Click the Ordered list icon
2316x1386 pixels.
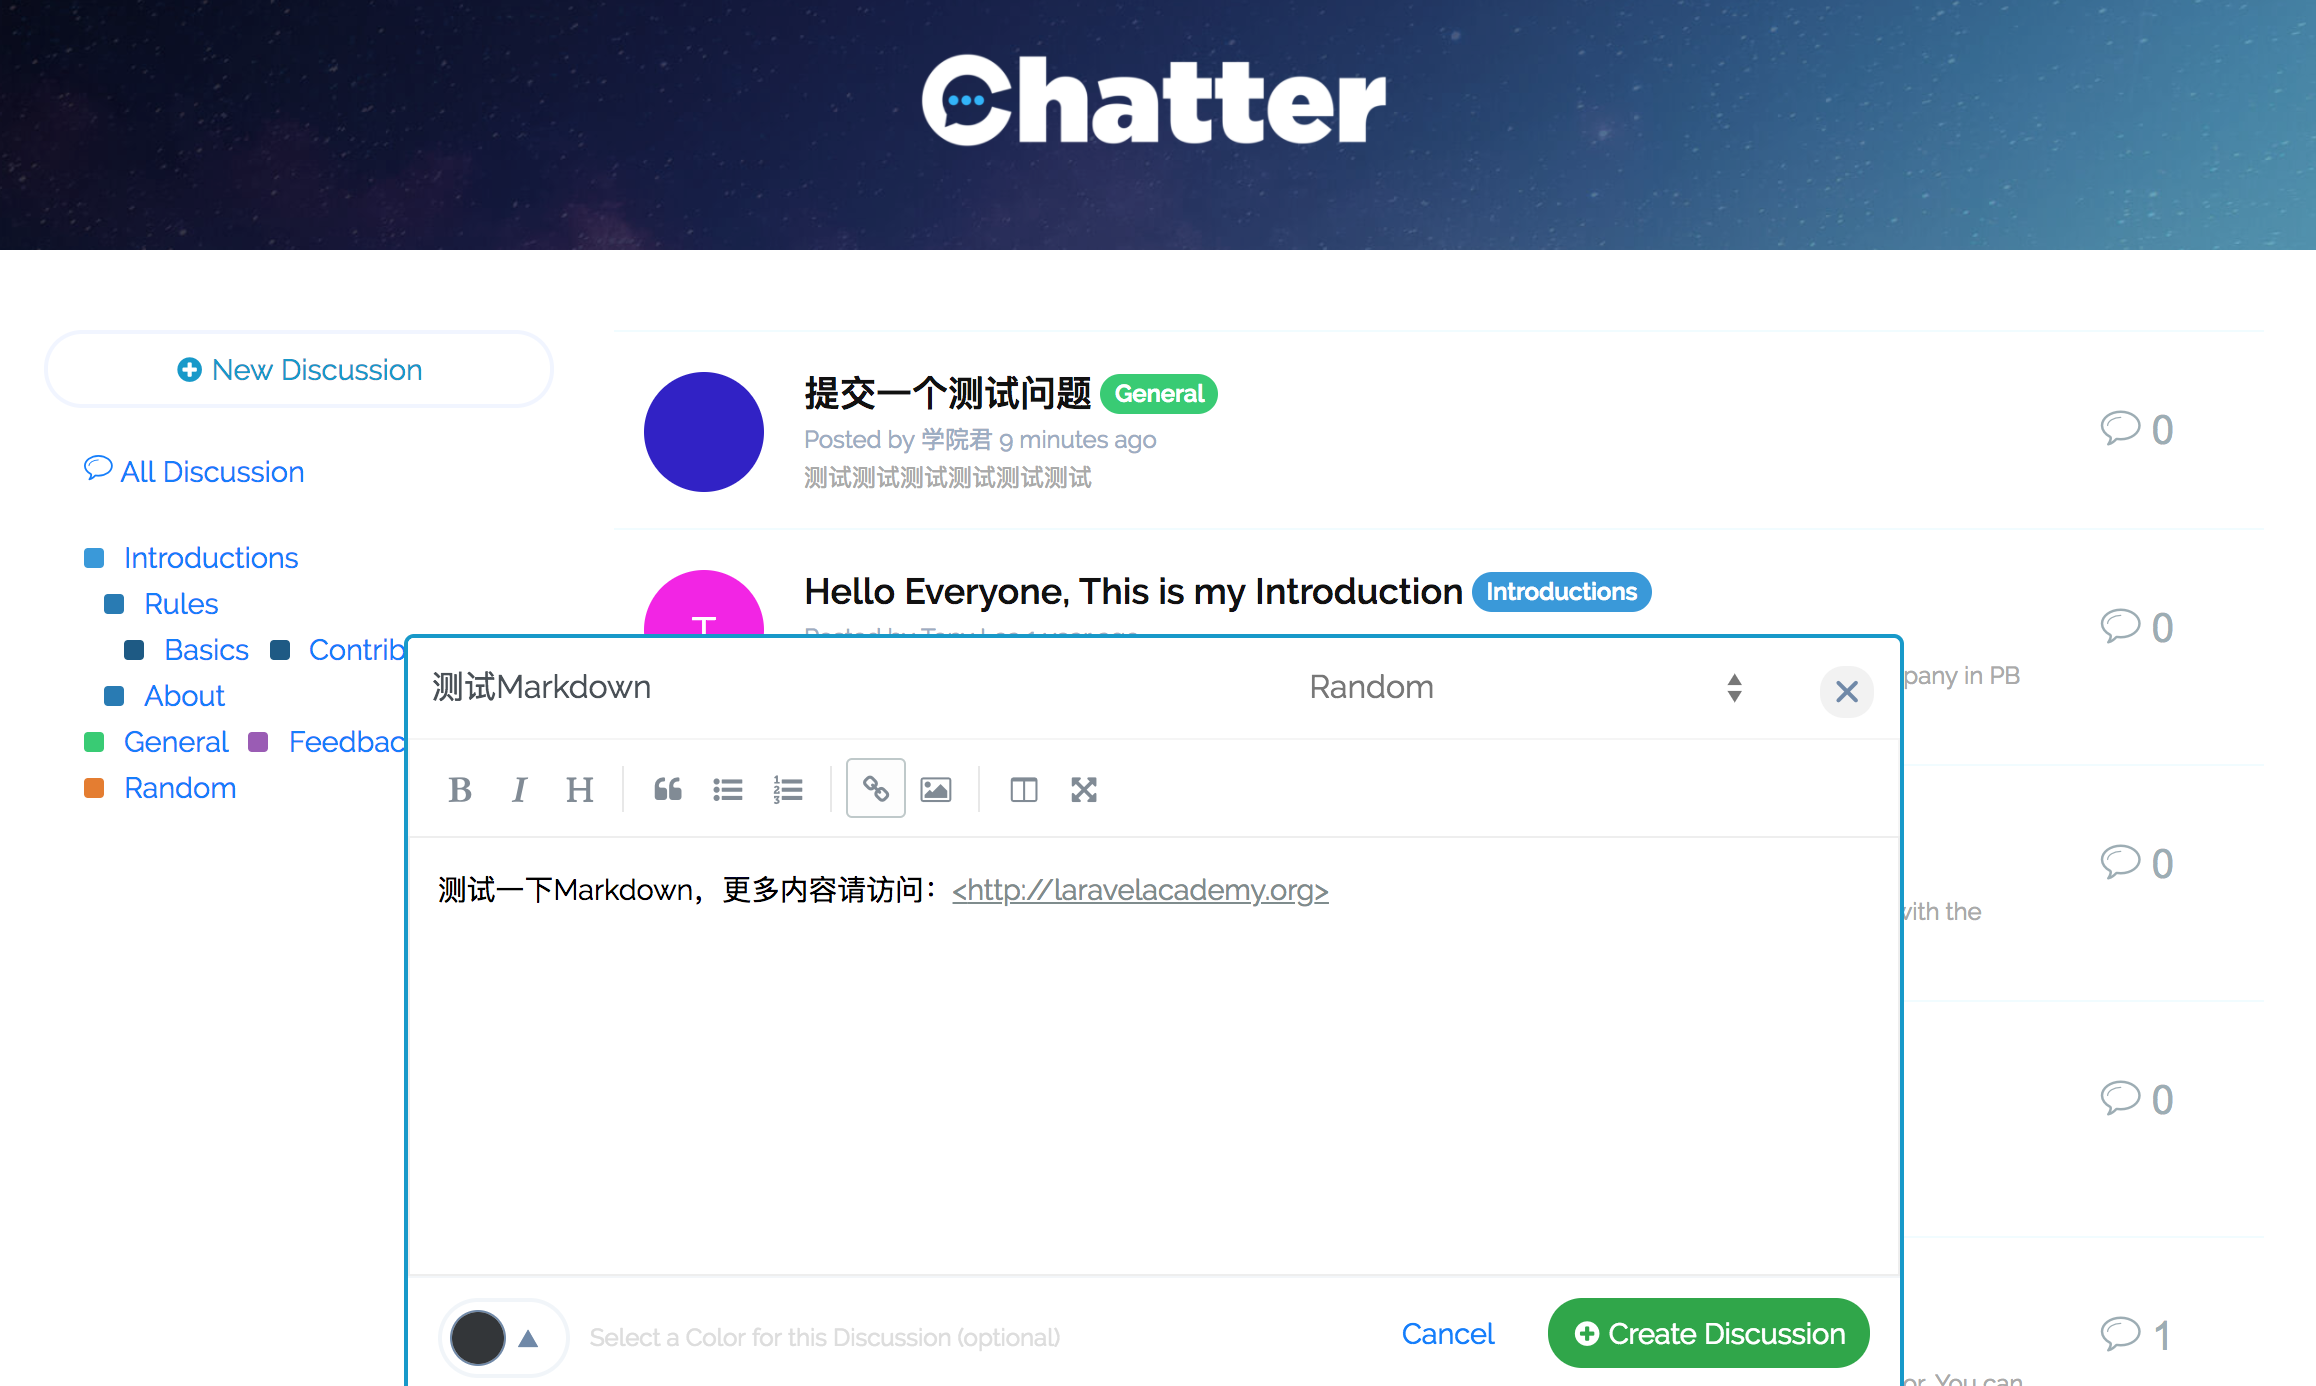tap(787, 789)
